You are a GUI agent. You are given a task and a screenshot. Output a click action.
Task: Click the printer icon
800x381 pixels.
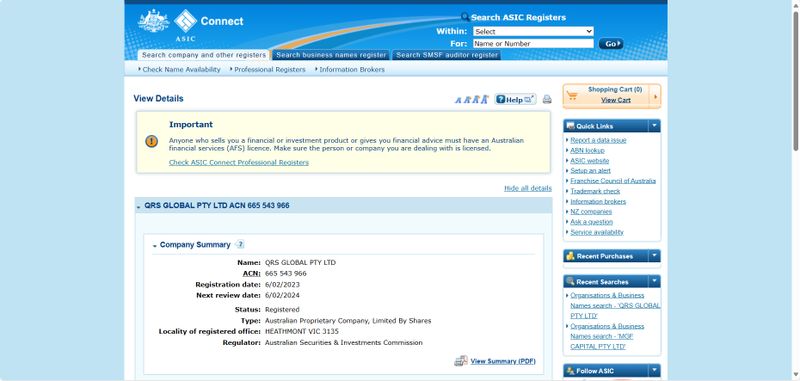pos(547,99)
